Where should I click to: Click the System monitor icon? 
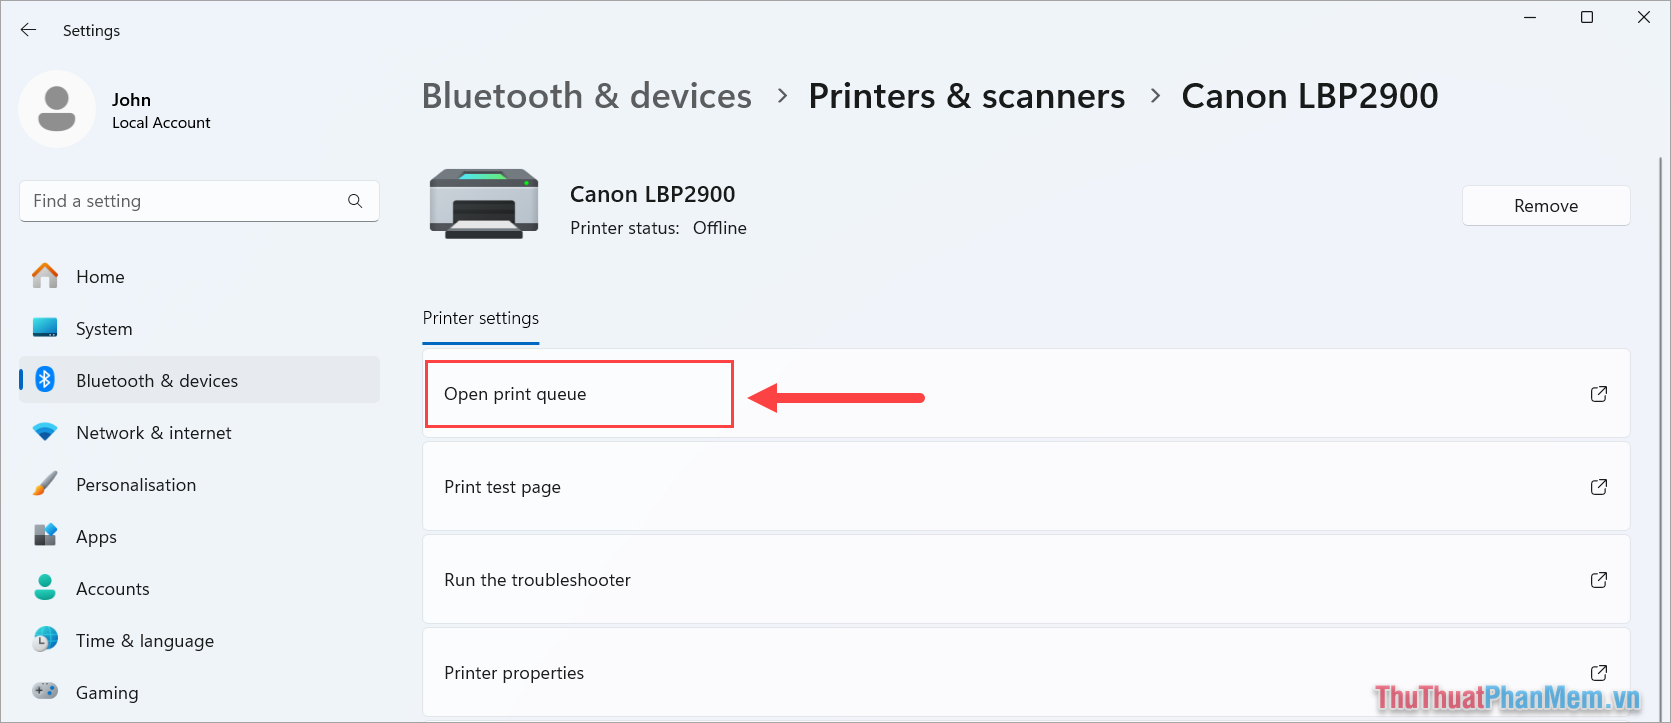45,328
